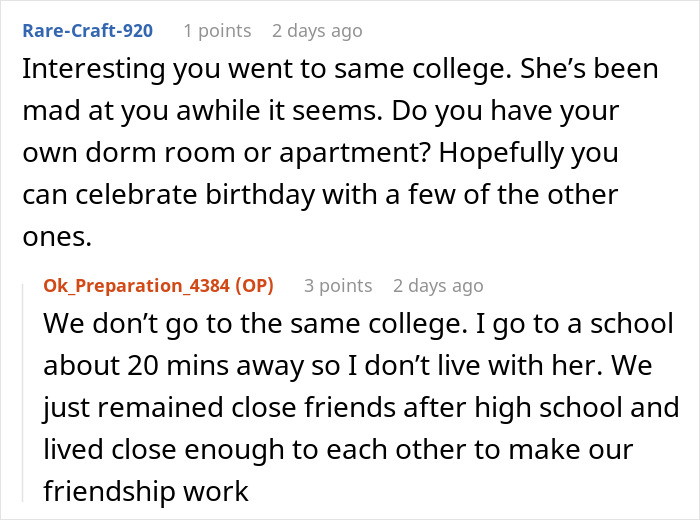Screen dimensions: 700x520
Task: Click the "1 points" score label
Action: tap(215, 30)
